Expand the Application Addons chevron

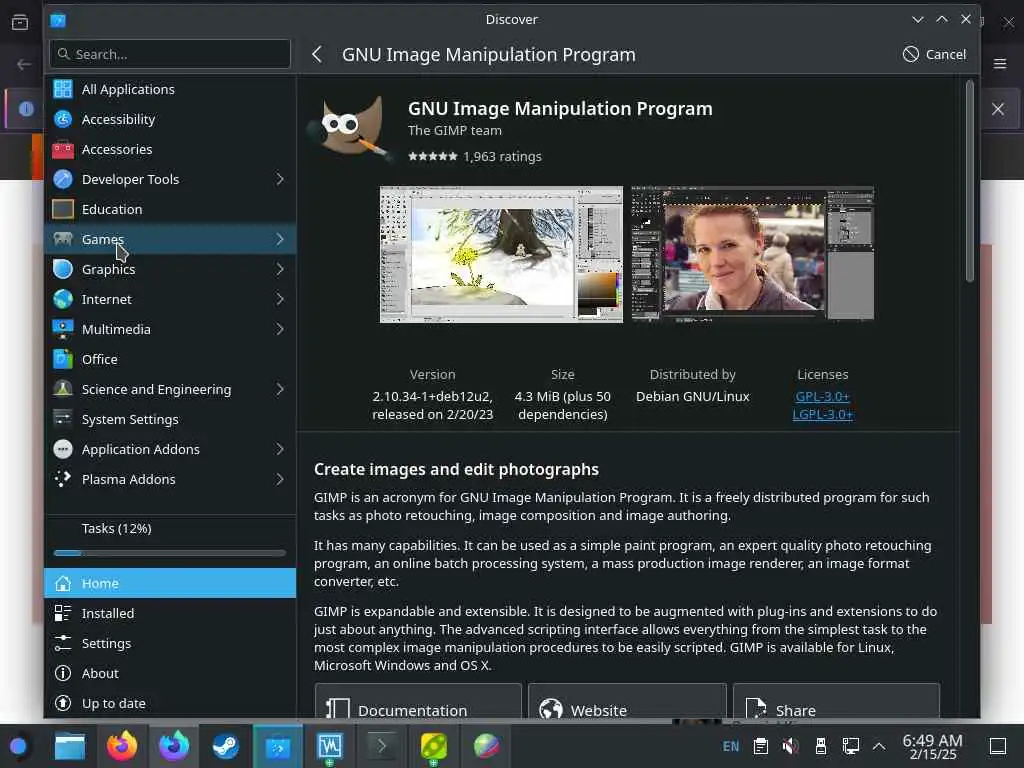coord(280,449)
